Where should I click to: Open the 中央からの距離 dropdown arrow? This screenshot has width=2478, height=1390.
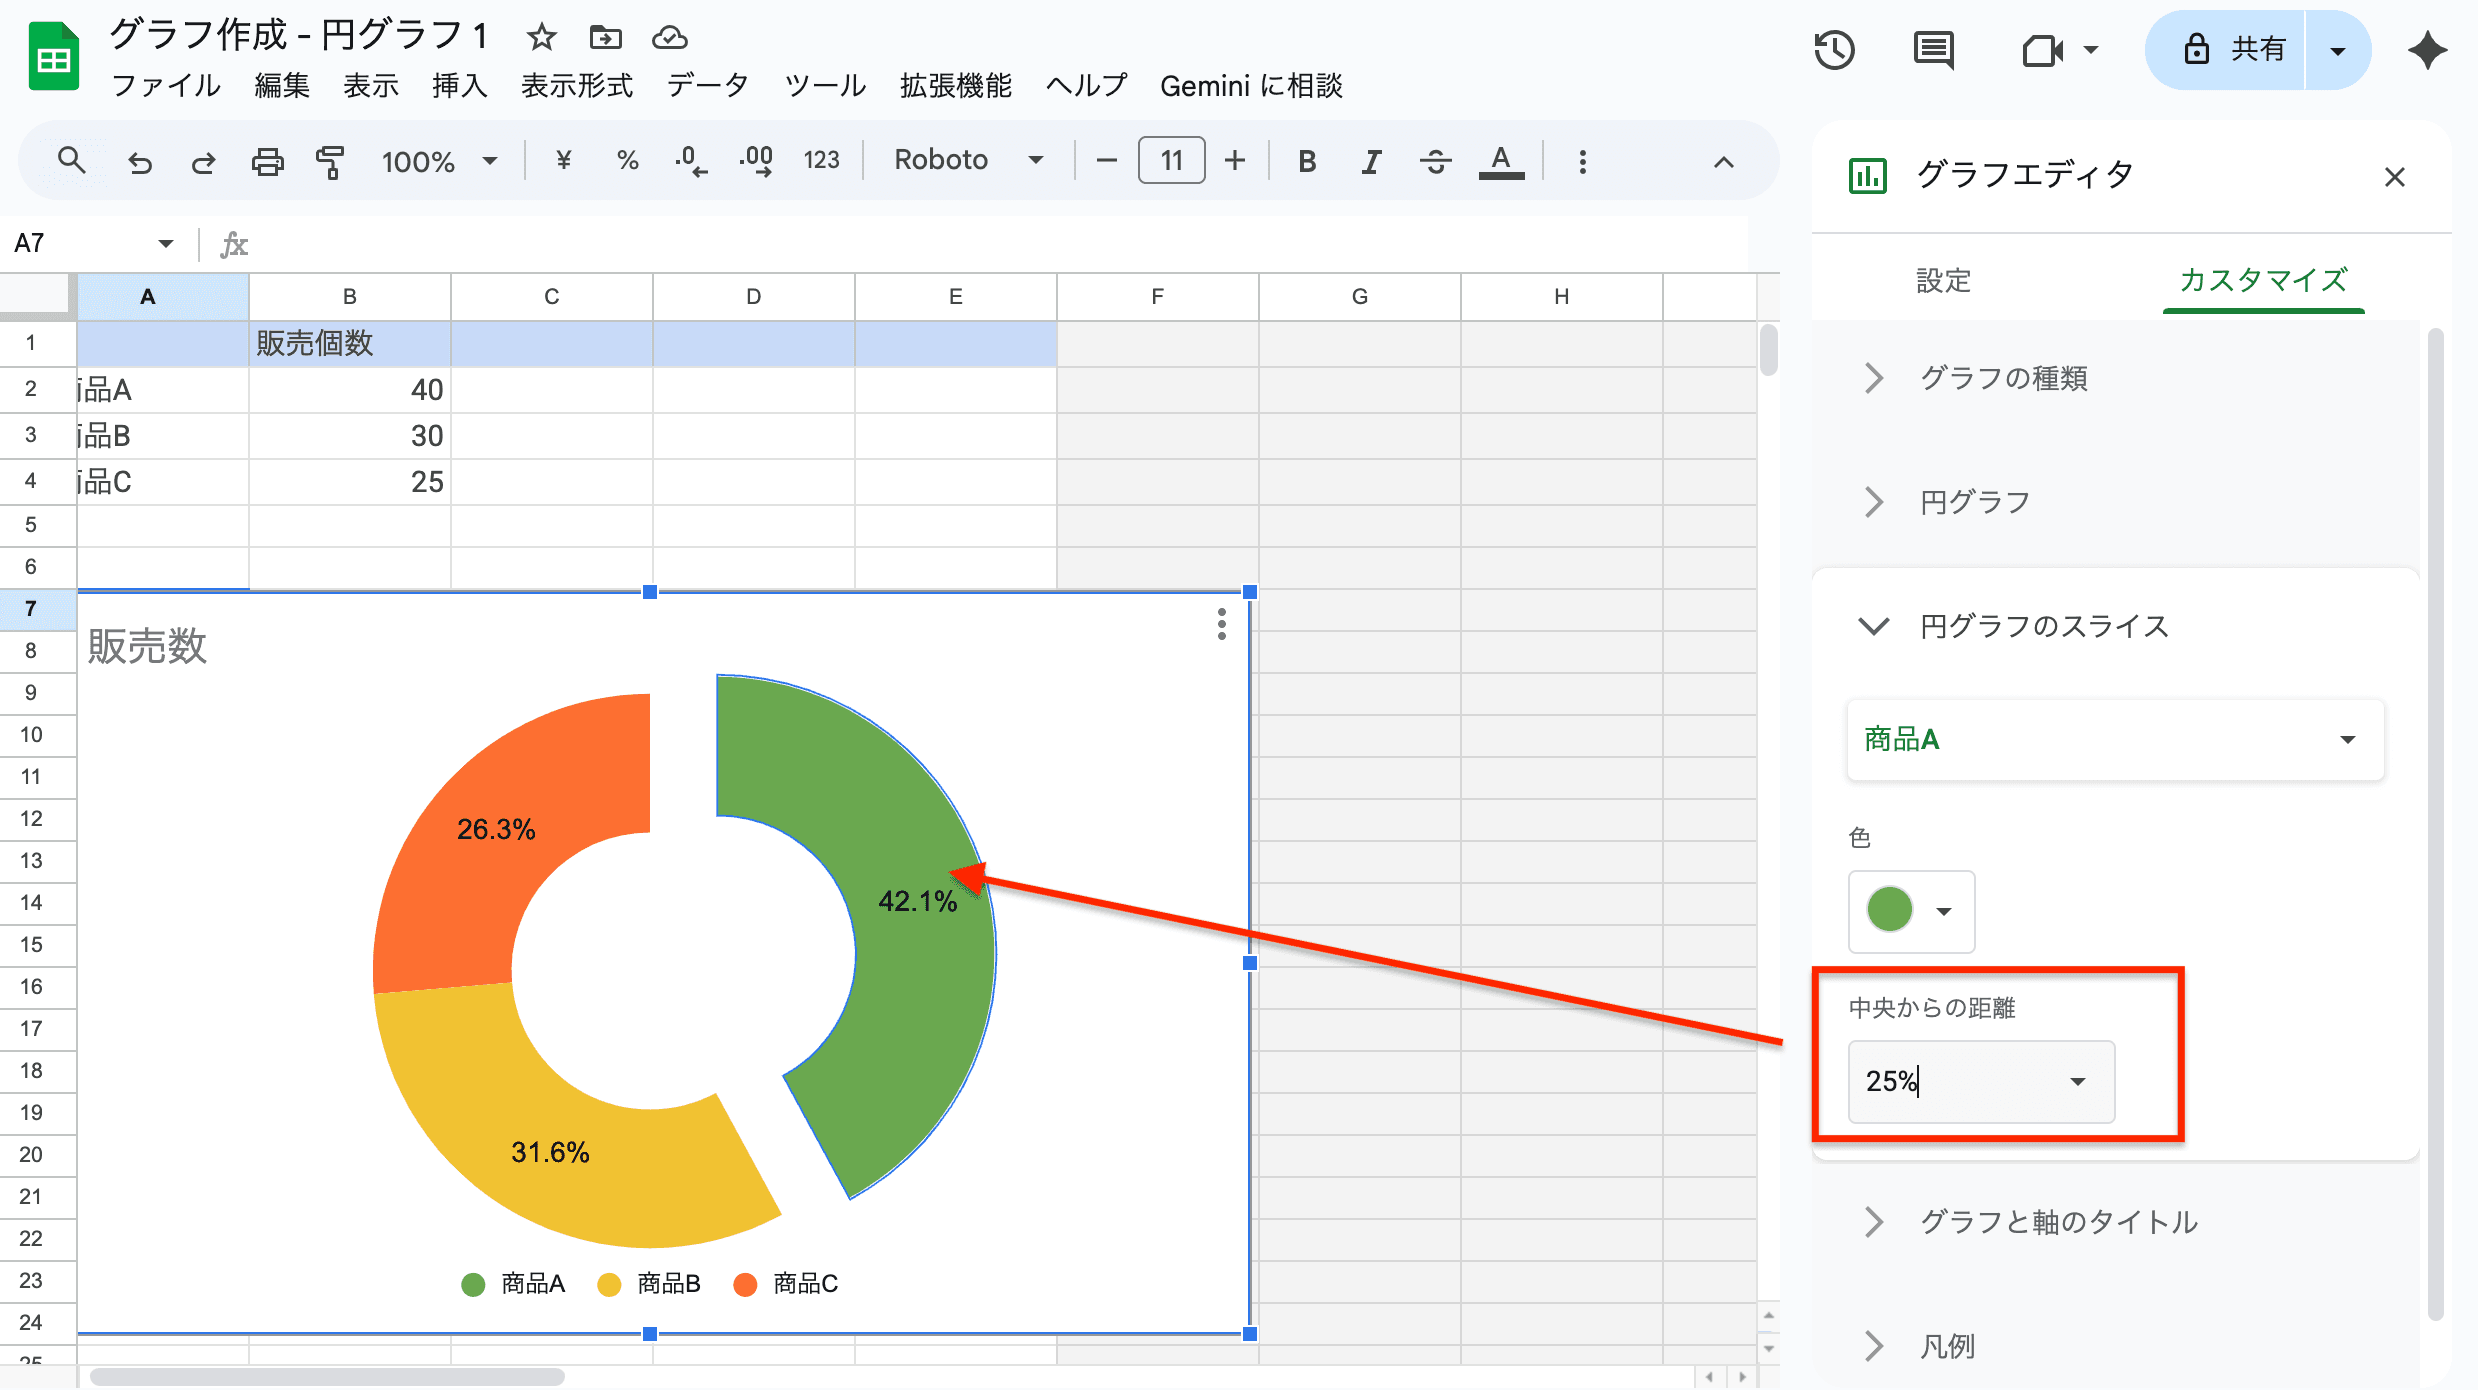point(2078,1082)
